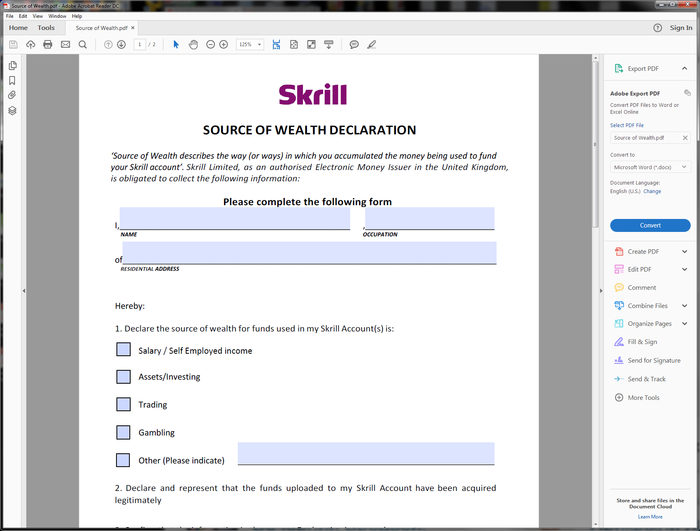Expand the Combine Files chevron
This screenshot has height=531, width=700.
click(x=684, y=305)
